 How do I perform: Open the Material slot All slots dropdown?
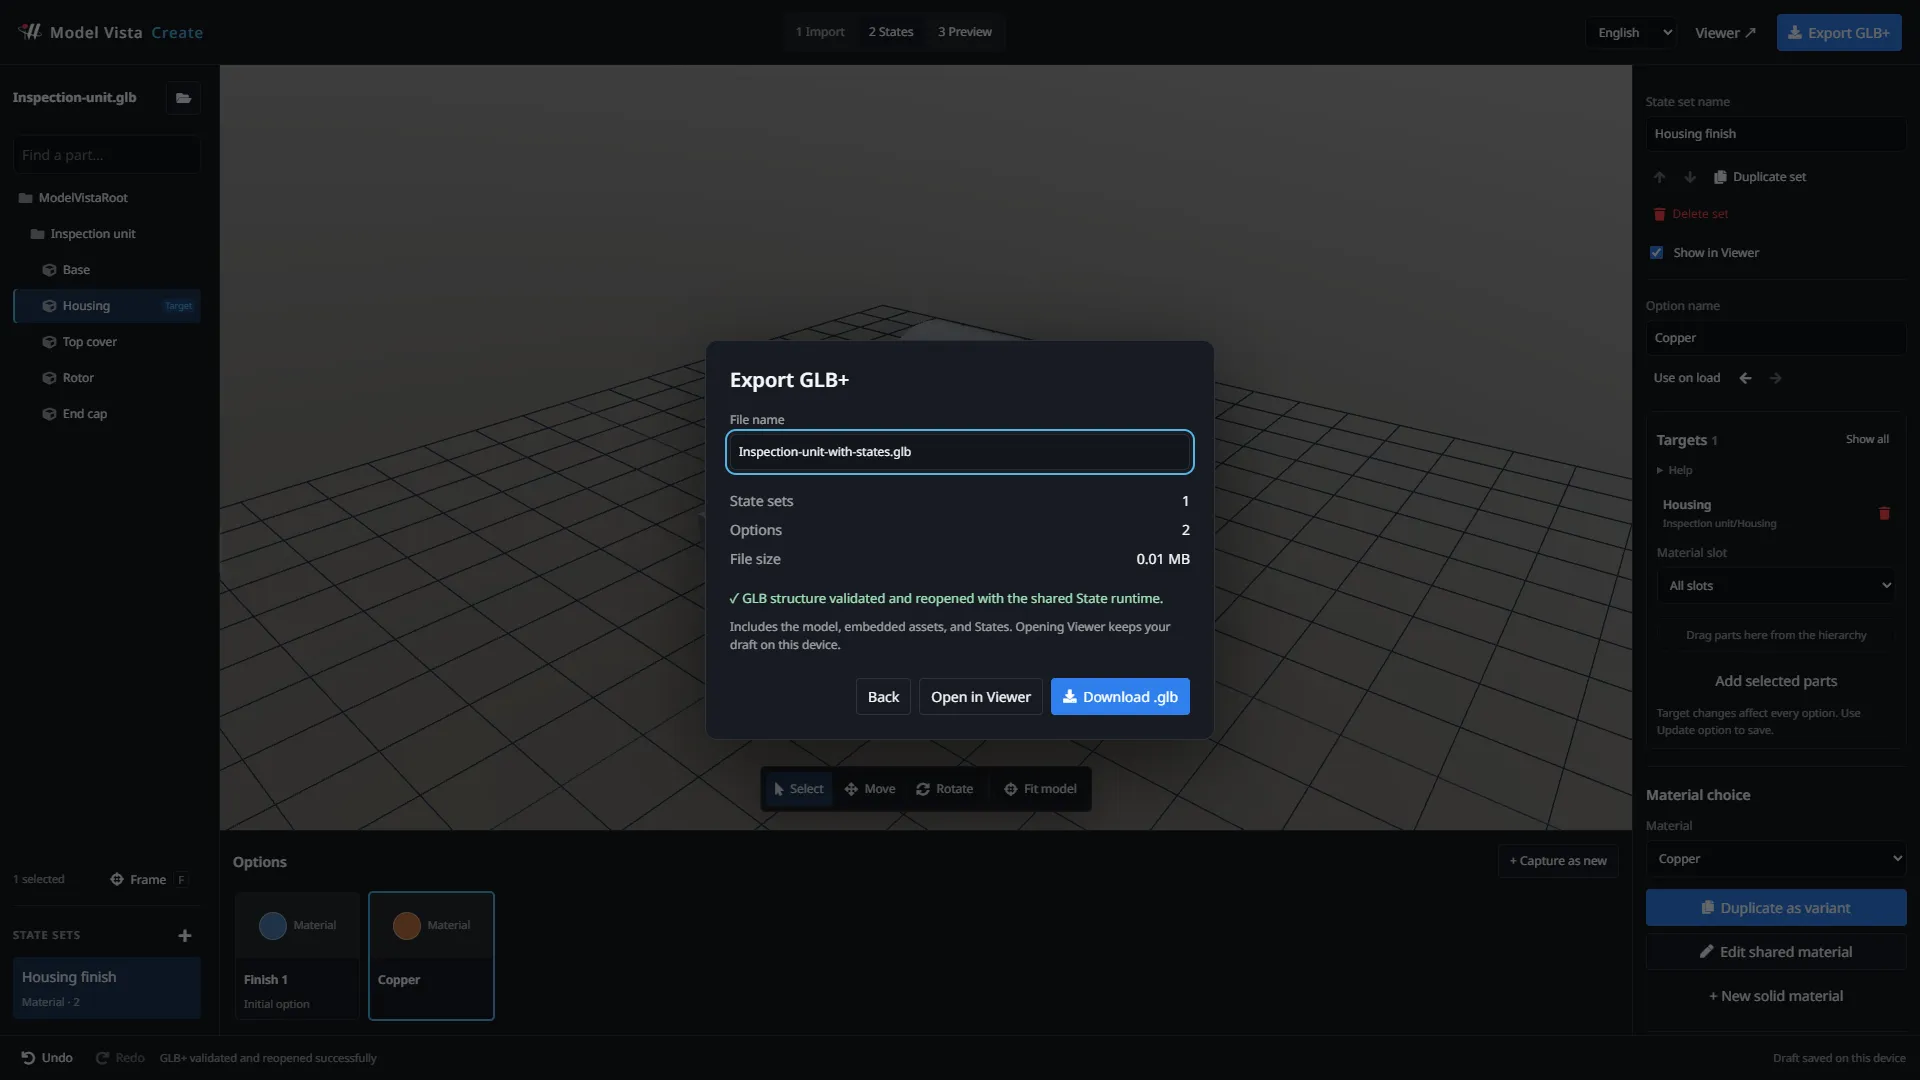[1776, 586]
